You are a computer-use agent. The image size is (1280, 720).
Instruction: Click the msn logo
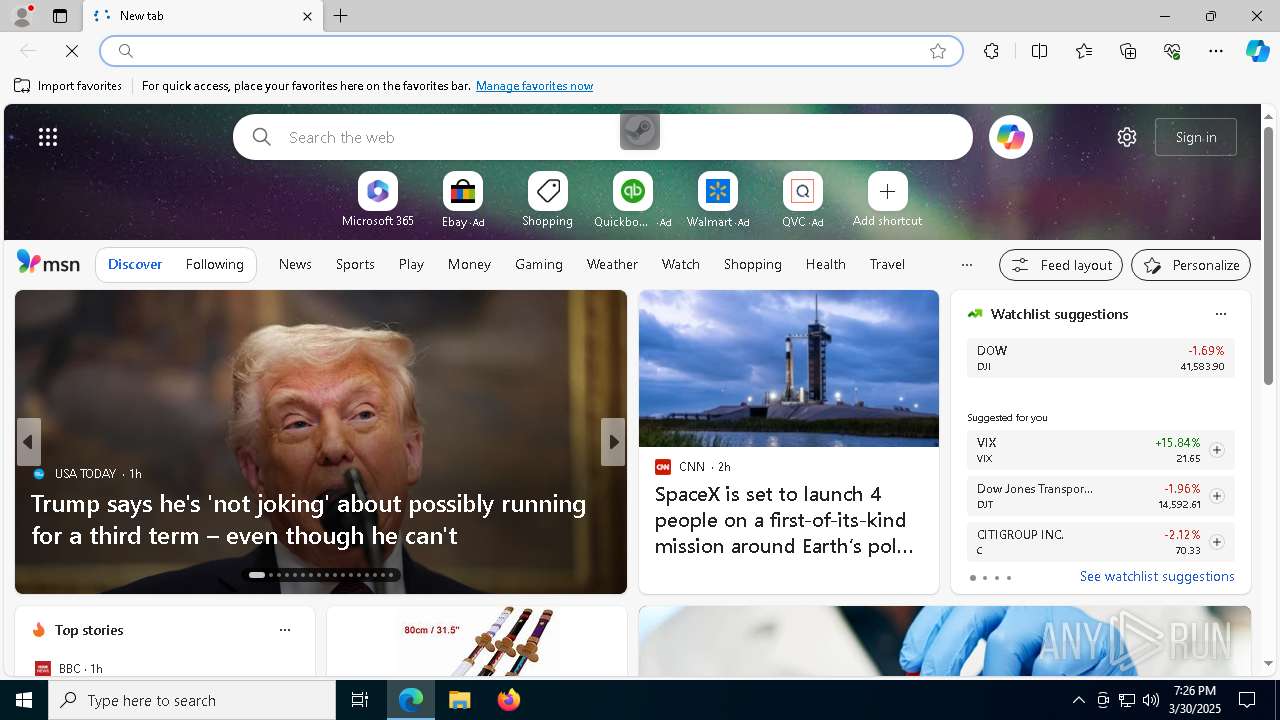(48, 264)
